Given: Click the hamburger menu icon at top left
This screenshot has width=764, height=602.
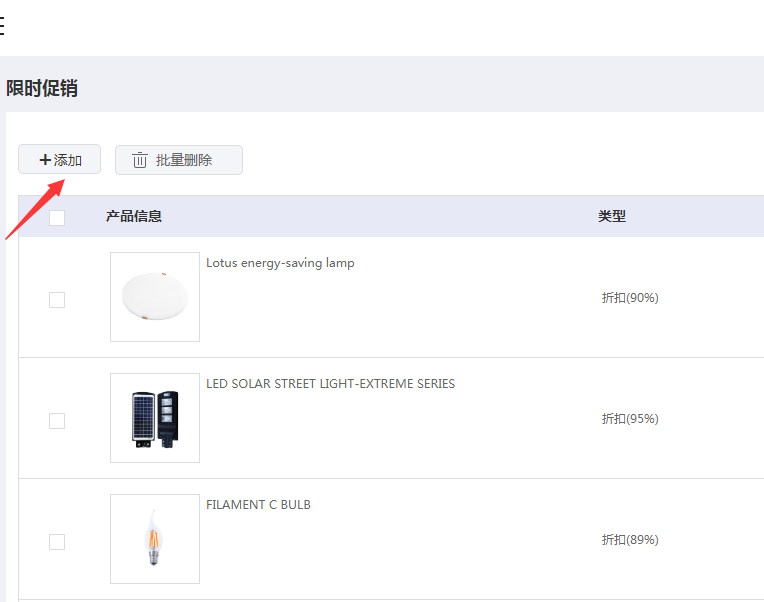Looking at the screenshot, I should 1,25.
